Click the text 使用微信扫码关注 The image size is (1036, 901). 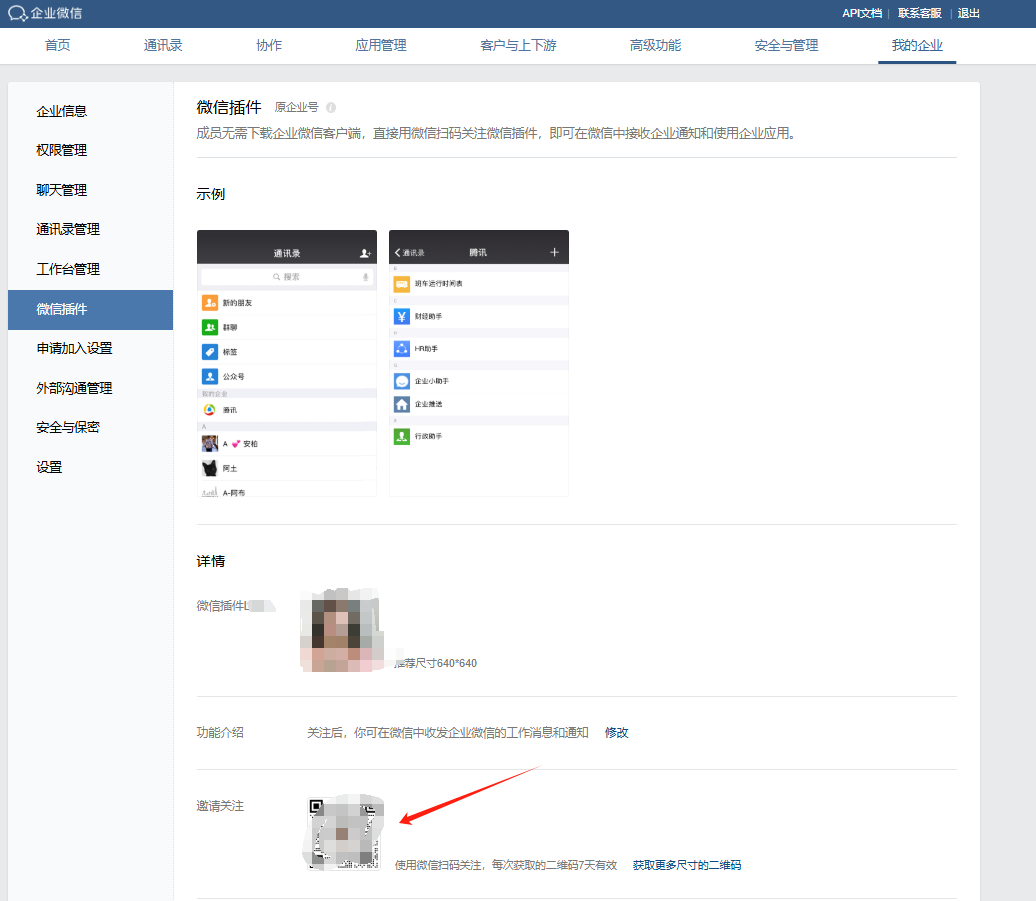438,865
